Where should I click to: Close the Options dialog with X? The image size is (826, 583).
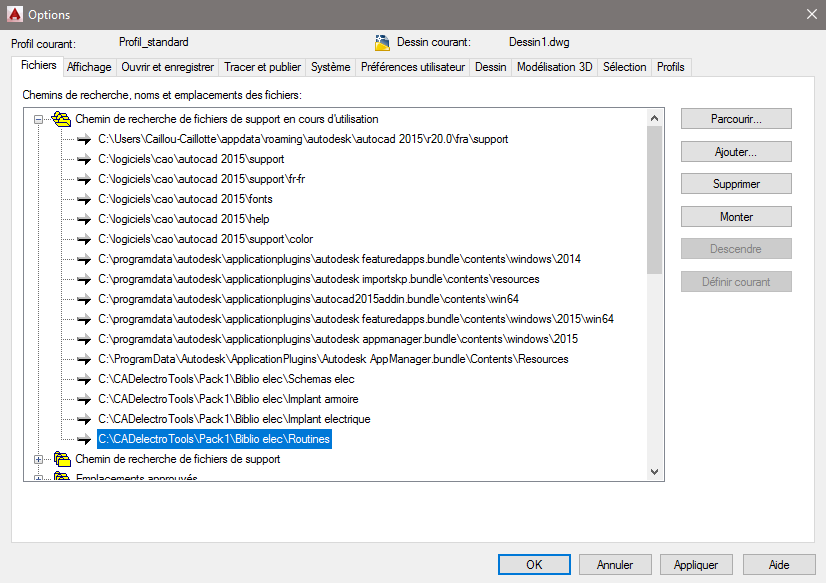[x=811, y=14]
